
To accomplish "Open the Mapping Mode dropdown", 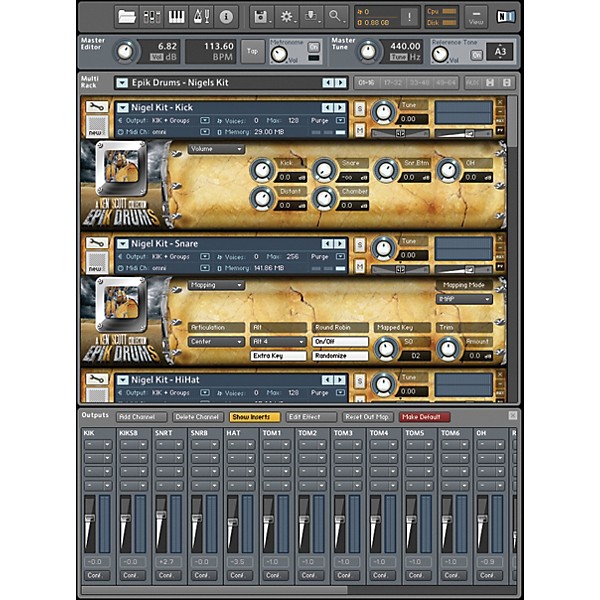I will 464,299.
